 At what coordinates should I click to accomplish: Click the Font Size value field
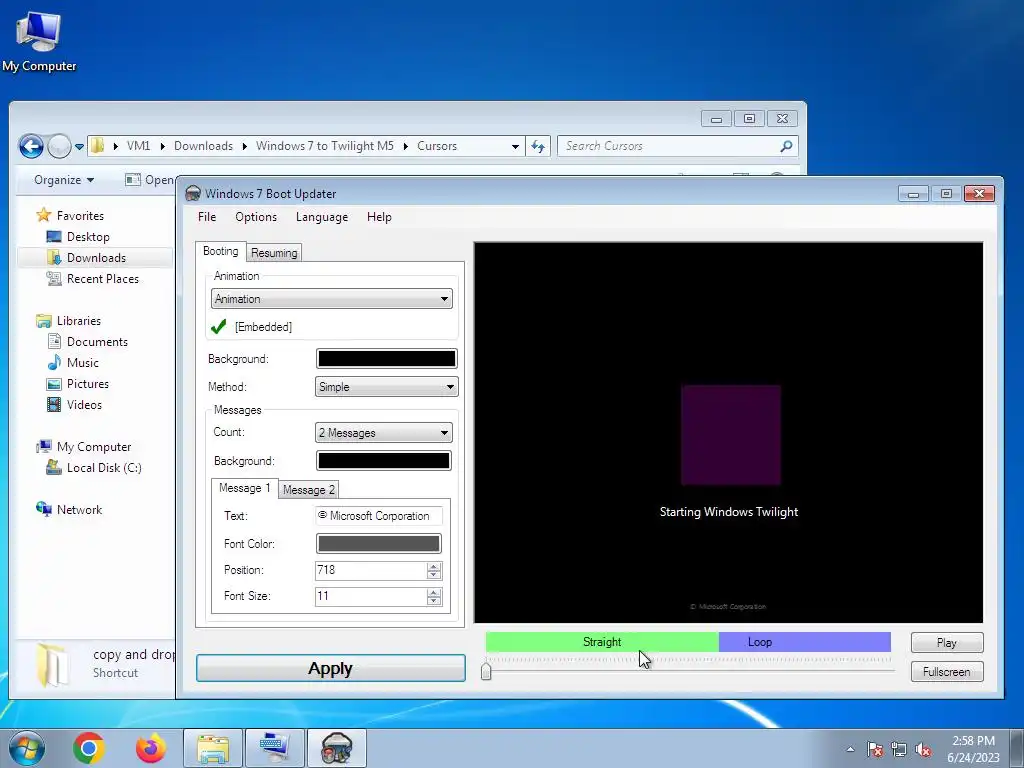click(370, 596)
